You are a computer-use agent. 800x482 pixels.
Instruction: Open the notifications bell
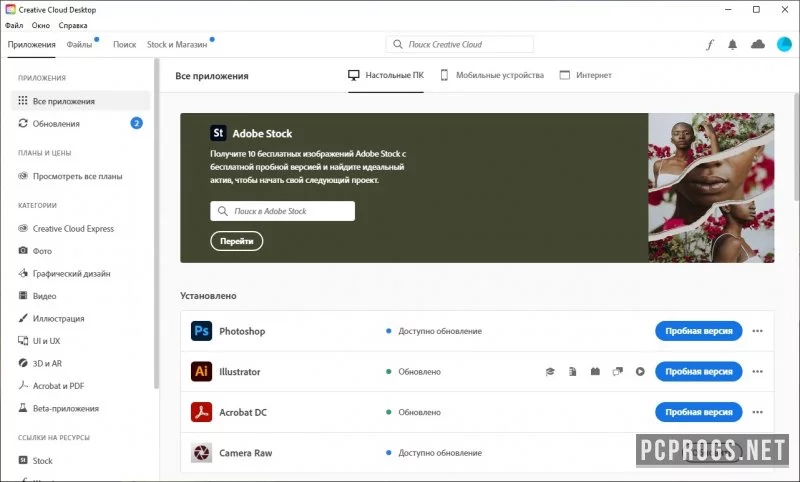732,44
